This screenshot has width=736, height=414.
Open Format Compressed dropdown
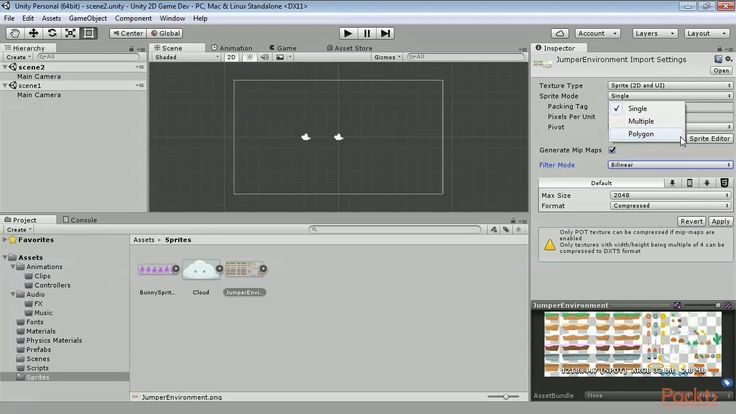click(670, 206)
